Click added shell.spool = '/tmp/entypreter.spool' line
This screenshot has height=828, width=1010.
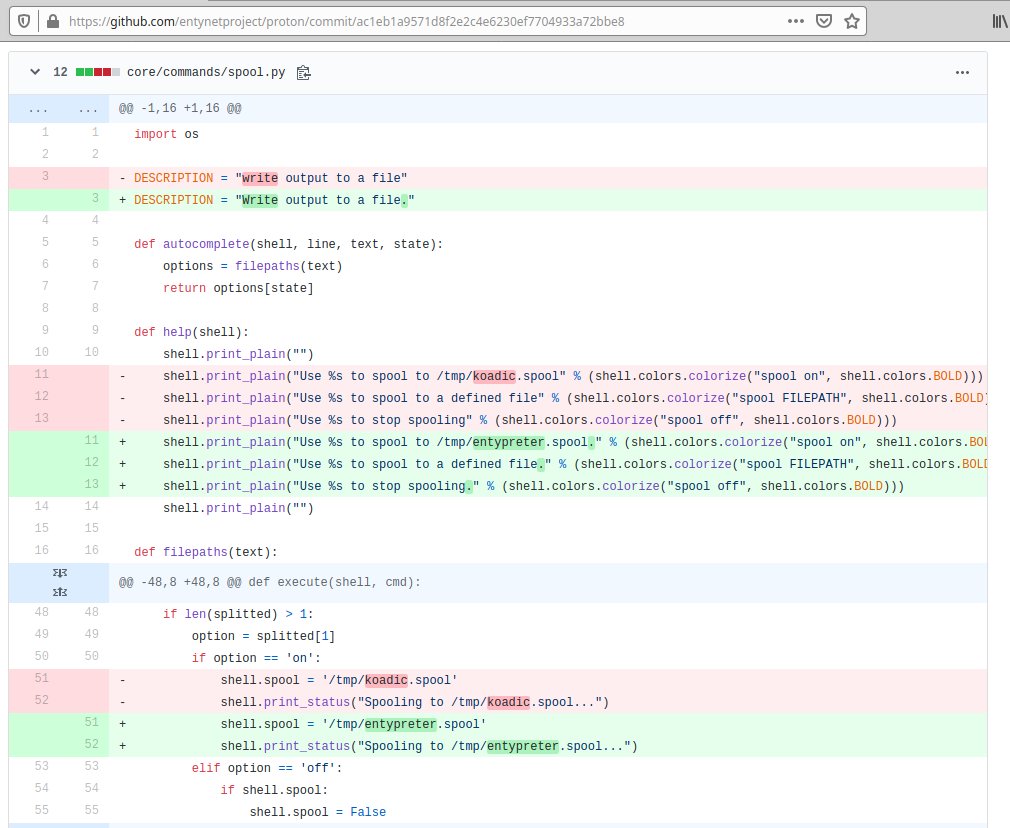498,724
